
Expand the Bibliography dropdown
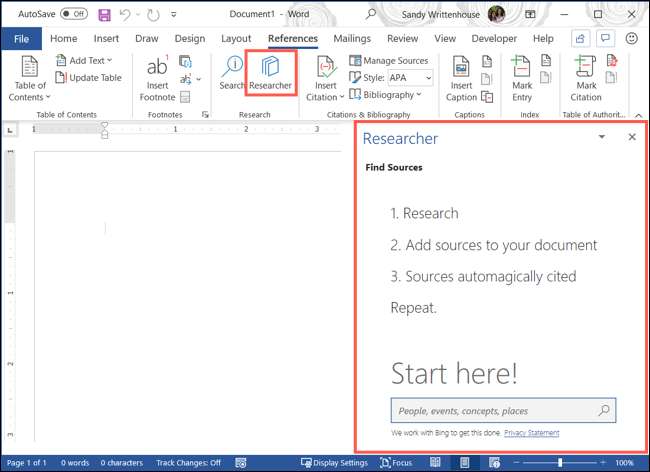pos(386,95)
